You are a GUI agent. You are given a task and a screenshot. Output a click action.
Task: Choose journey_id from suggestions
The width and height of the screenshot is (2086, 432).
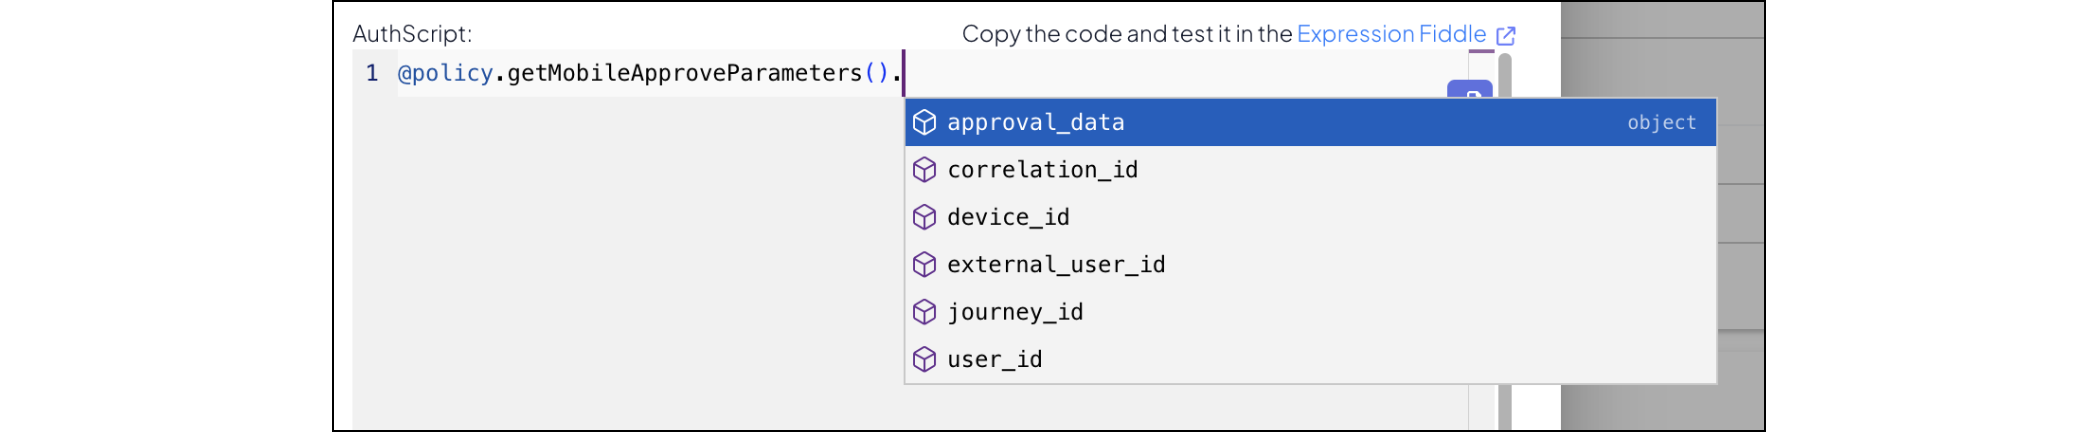1015,312
